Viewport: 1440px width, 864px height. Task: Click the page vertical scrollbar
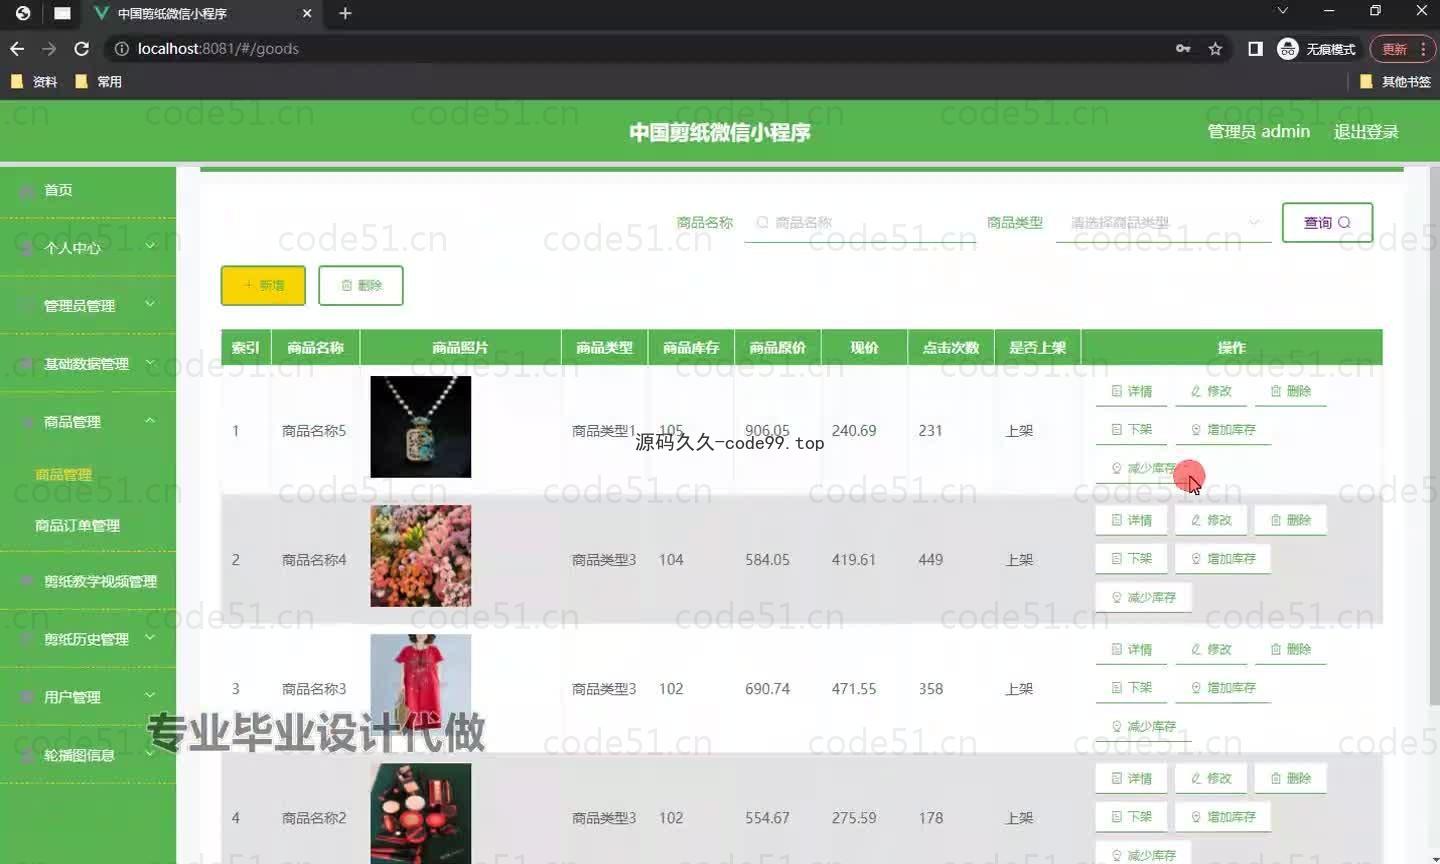click(x=1434, y=435)
